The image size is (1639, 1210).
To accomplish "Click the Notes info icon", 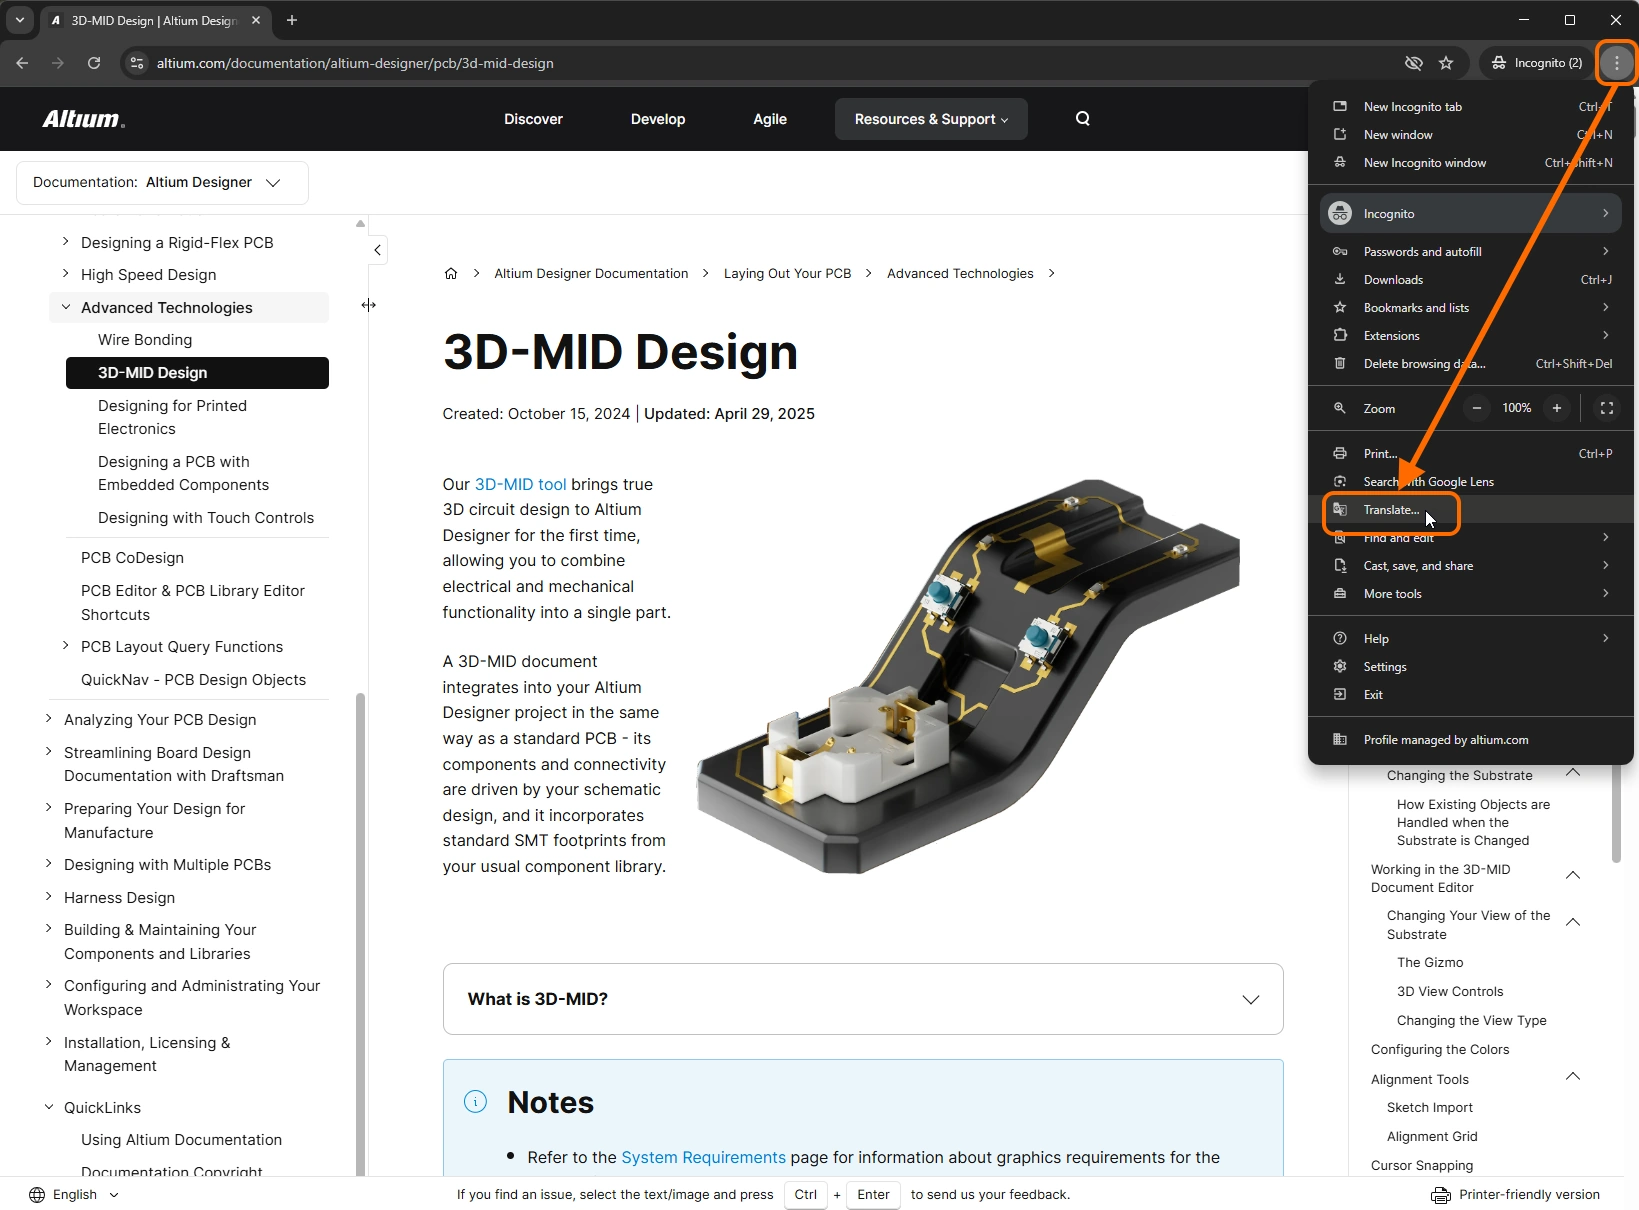I will 475,1102.
